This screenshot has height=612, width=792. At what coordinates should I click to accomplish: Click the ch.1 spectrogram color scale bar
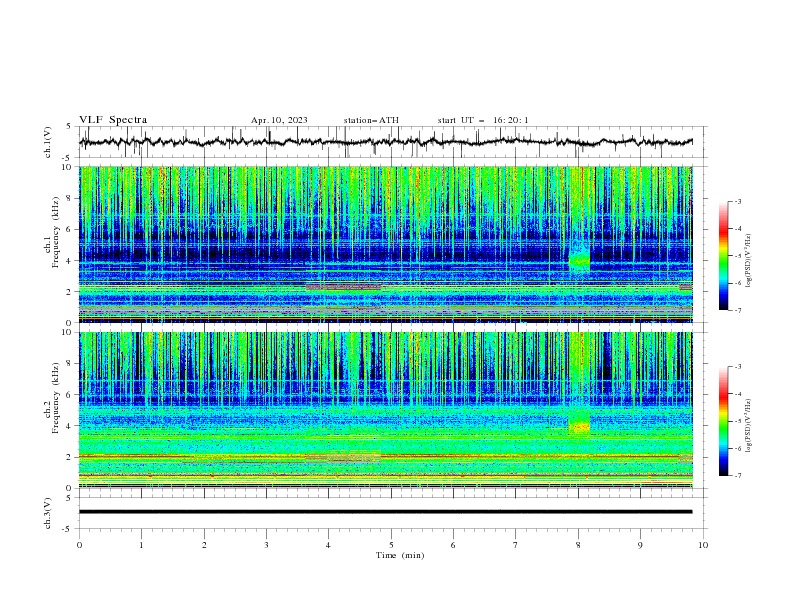(x=723, y=255)
